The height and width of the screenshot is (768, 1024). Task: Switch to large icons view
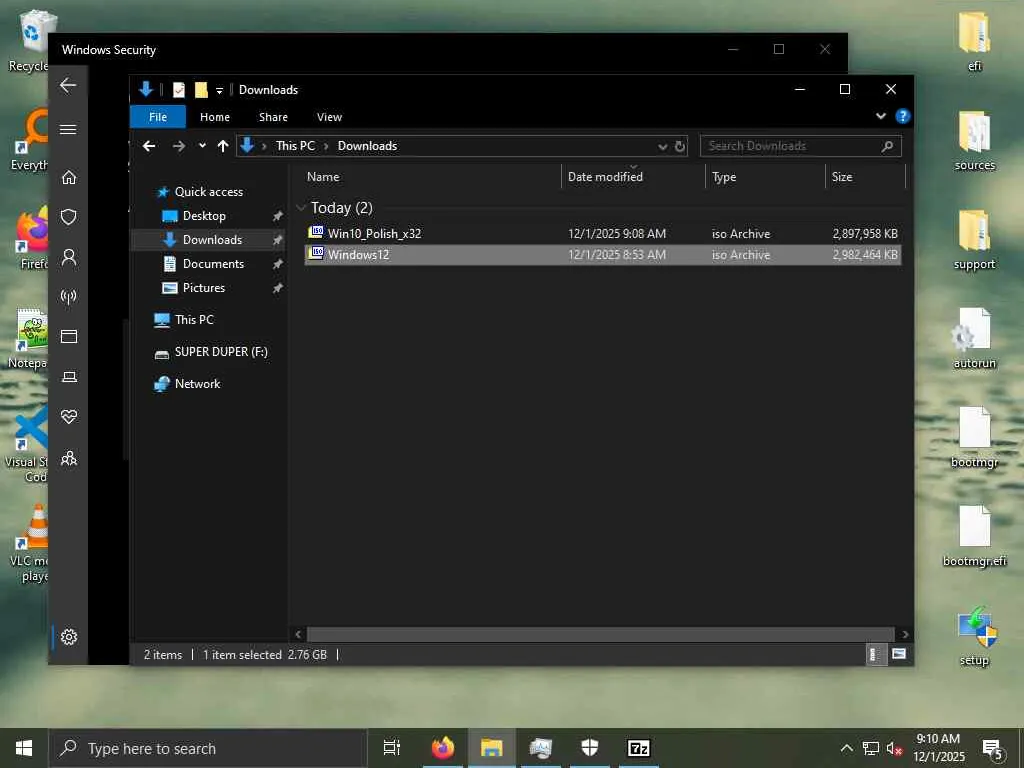tap(899, 654)
